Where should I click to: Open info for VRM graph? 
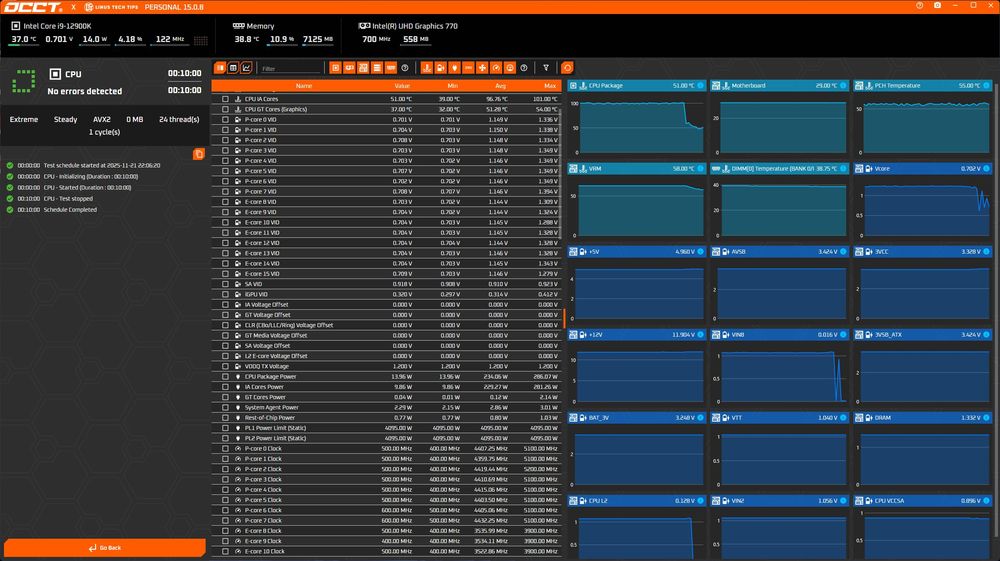(x=700, y=168)
